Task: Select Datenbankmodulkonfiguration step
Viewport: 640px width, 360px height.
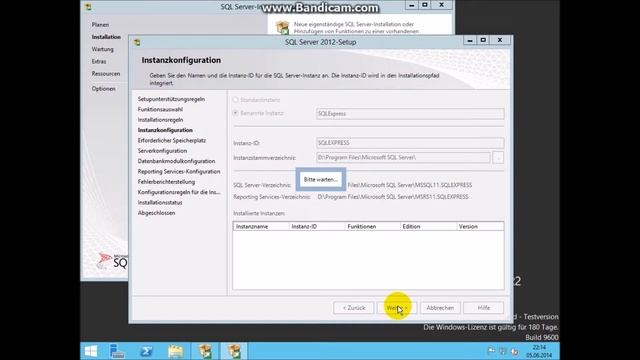Action: click(176, 161)
